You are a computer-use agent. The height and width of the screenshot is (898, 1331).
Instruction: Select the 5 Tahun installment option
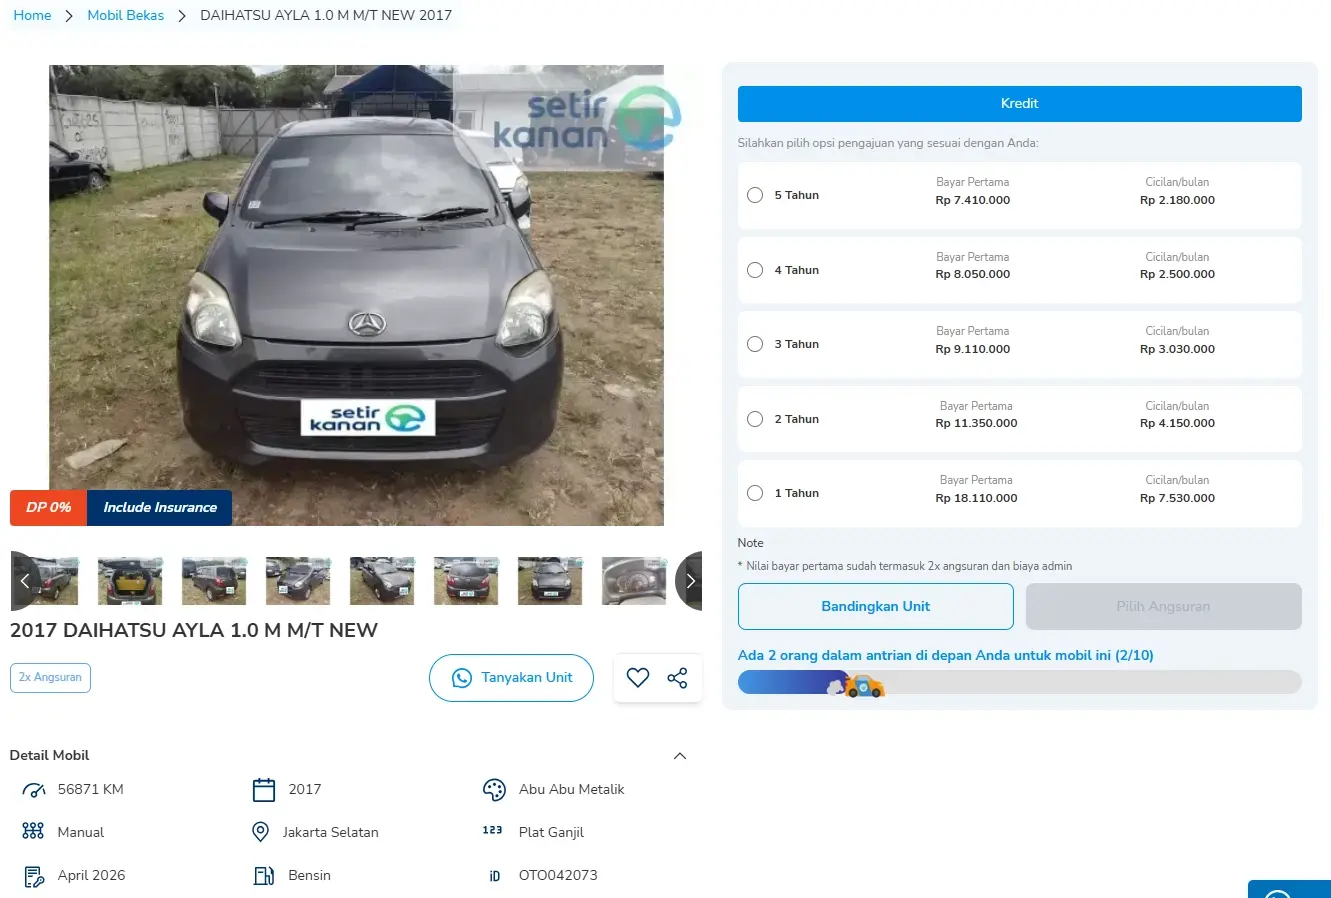pyautogui.click(x=755, y=195)
